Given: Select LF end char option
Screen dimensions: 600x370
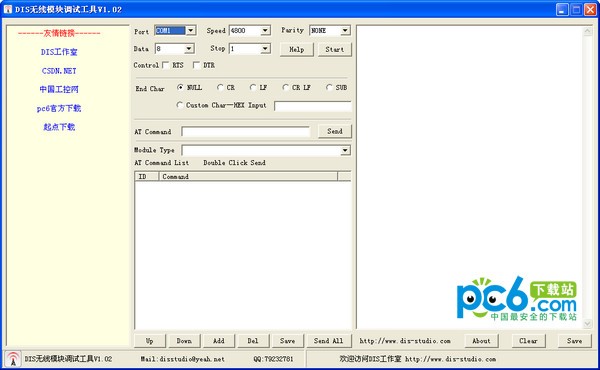Looking at the screenshot, I should point(253,87).
